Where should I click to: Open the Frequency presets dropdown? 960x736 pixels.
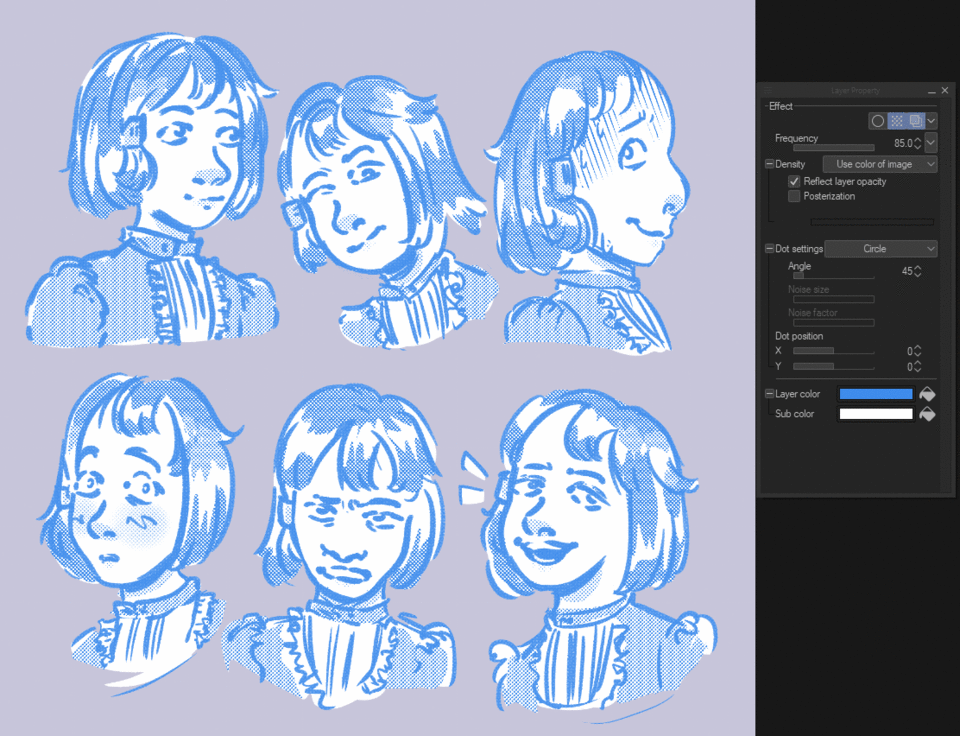point(931,143)
